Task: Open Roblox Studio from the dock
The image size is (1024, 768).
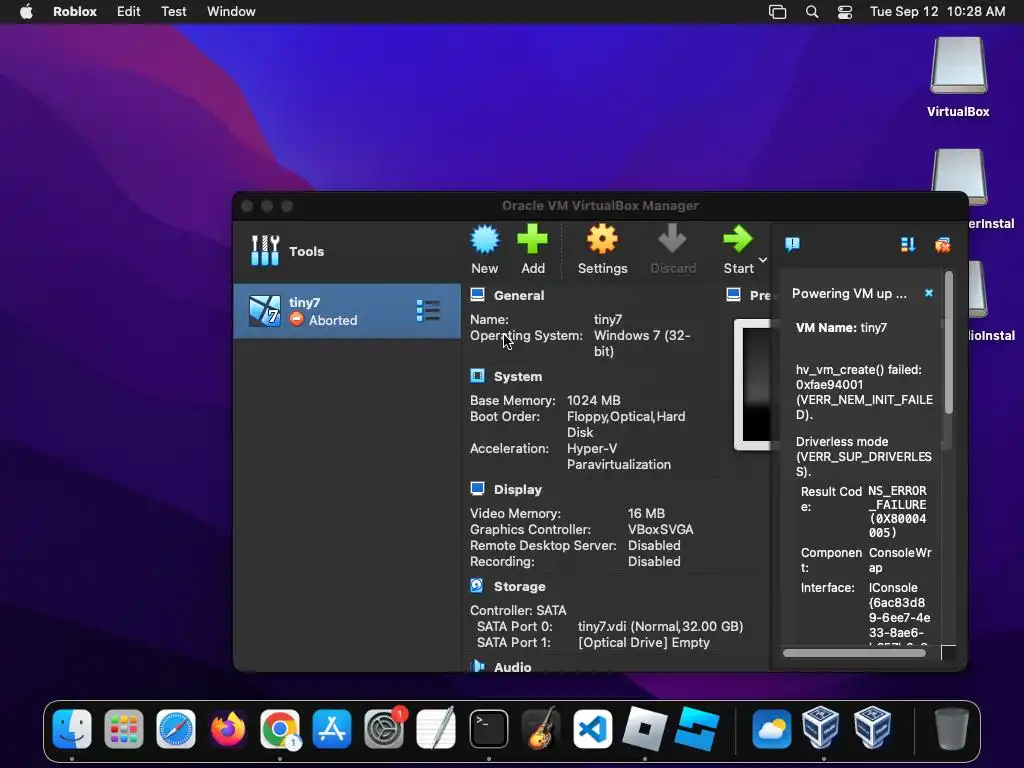Action: click(x=697, y=728)
